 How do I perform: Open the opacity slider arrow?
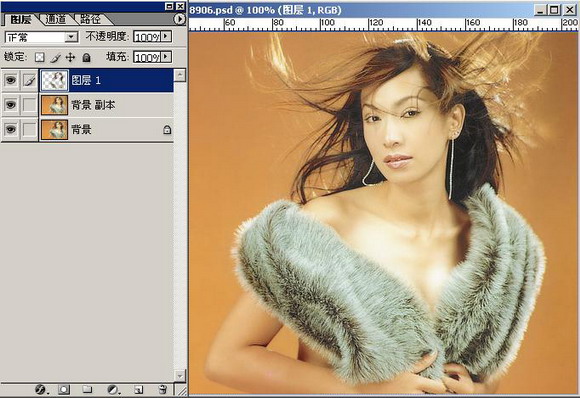[x=166, y=37]
